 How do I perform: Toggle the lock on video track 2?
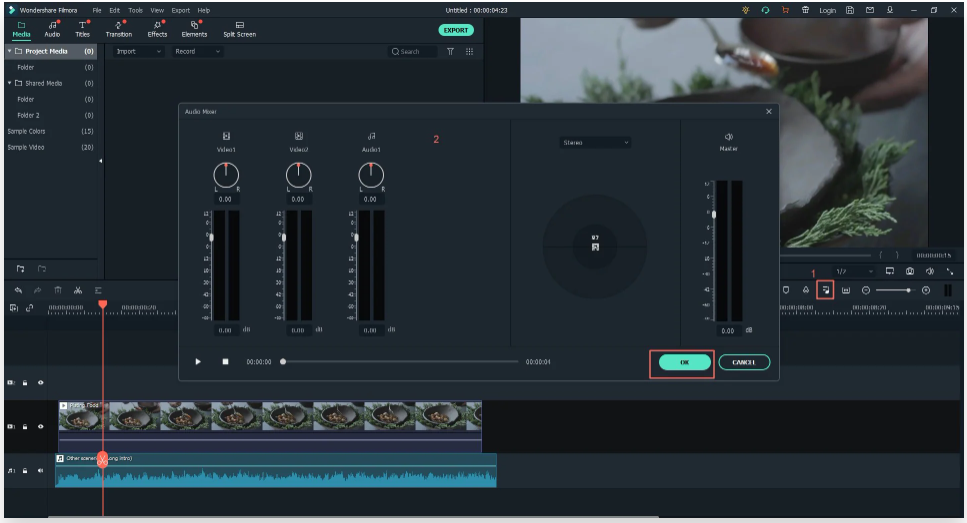tap(27, 382)
